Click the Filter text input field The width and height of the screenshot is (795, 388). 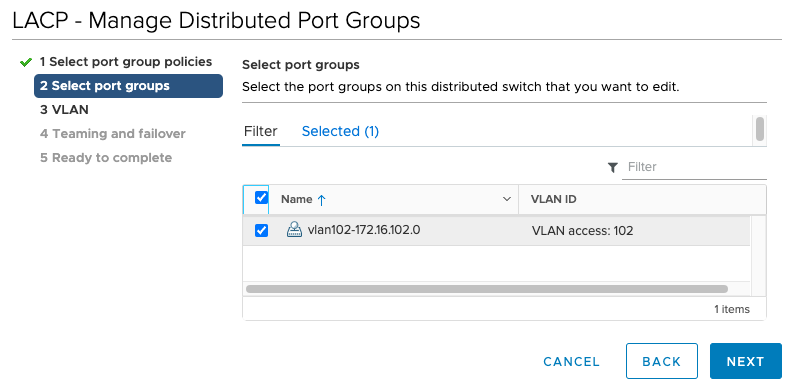694,167
